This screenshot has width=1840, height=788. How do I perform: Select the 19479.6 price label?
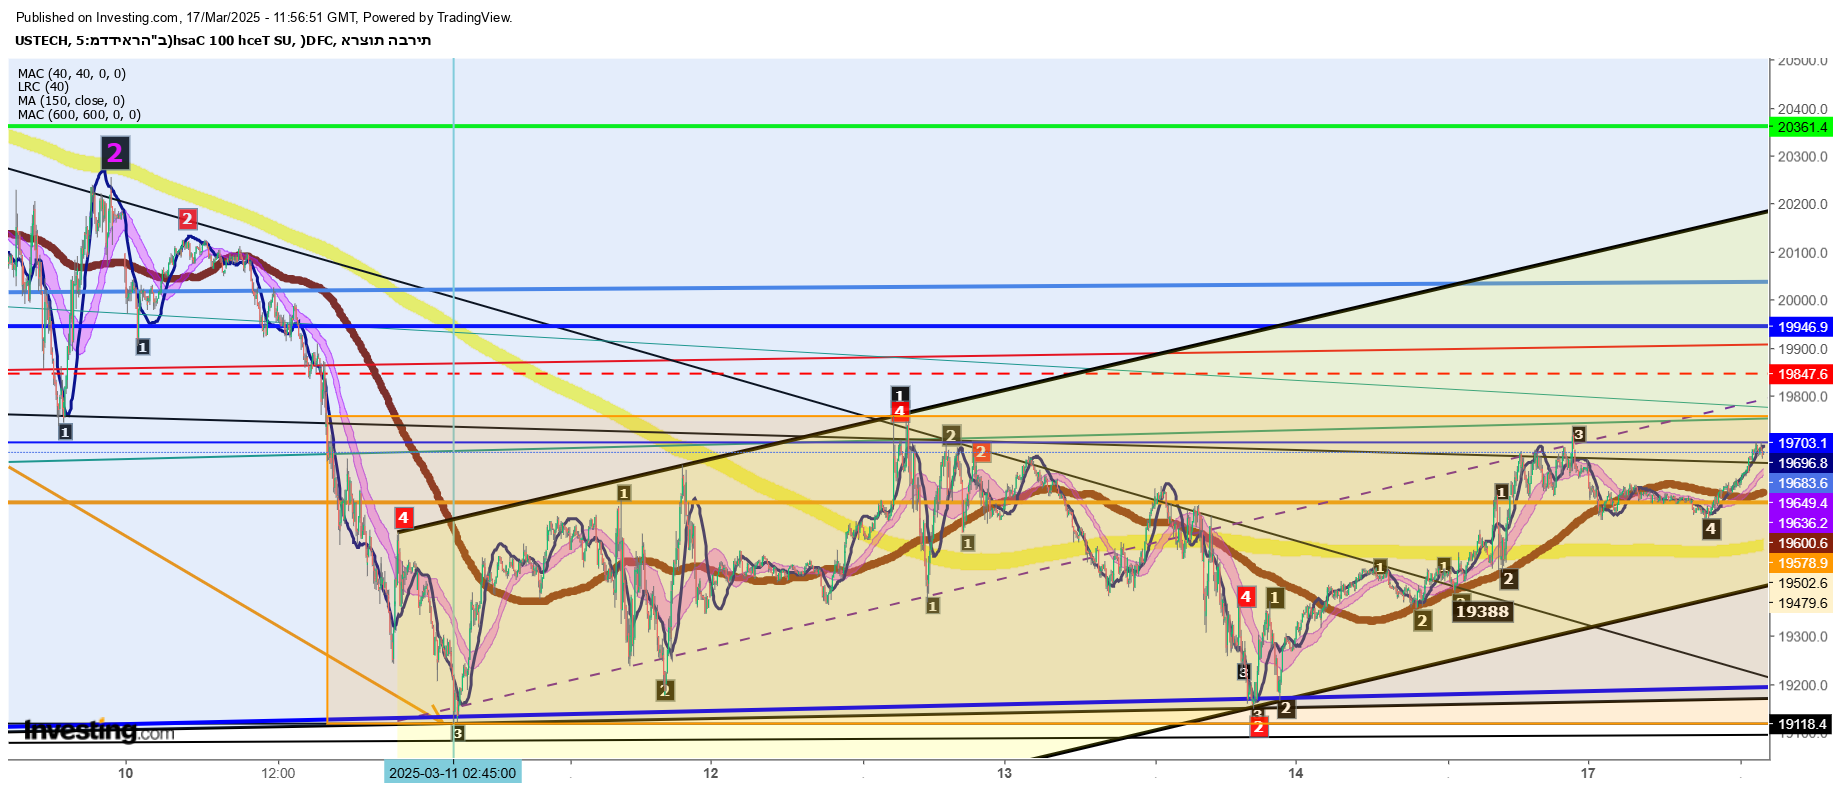[x=1802, y=603]
